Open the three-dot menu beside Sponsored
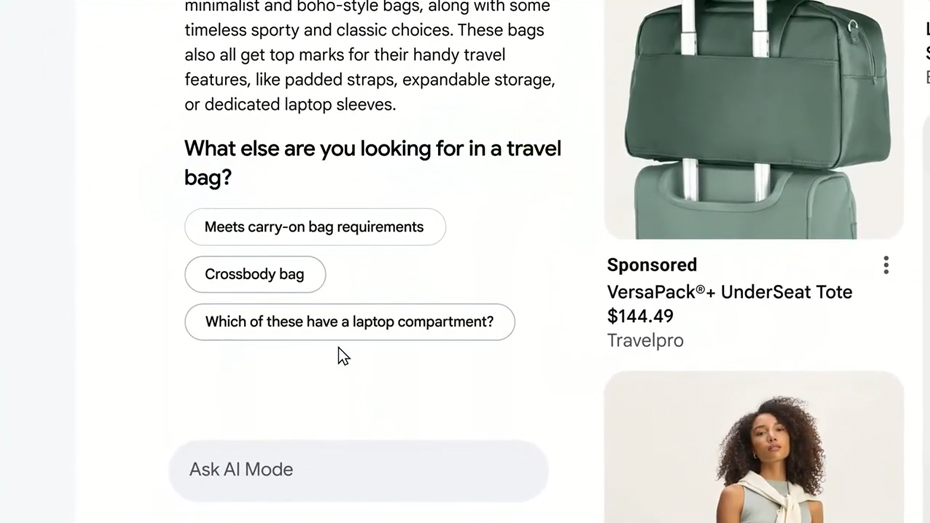Image resolution: width=930 pixels, height=523 pixels. (886, 265)
